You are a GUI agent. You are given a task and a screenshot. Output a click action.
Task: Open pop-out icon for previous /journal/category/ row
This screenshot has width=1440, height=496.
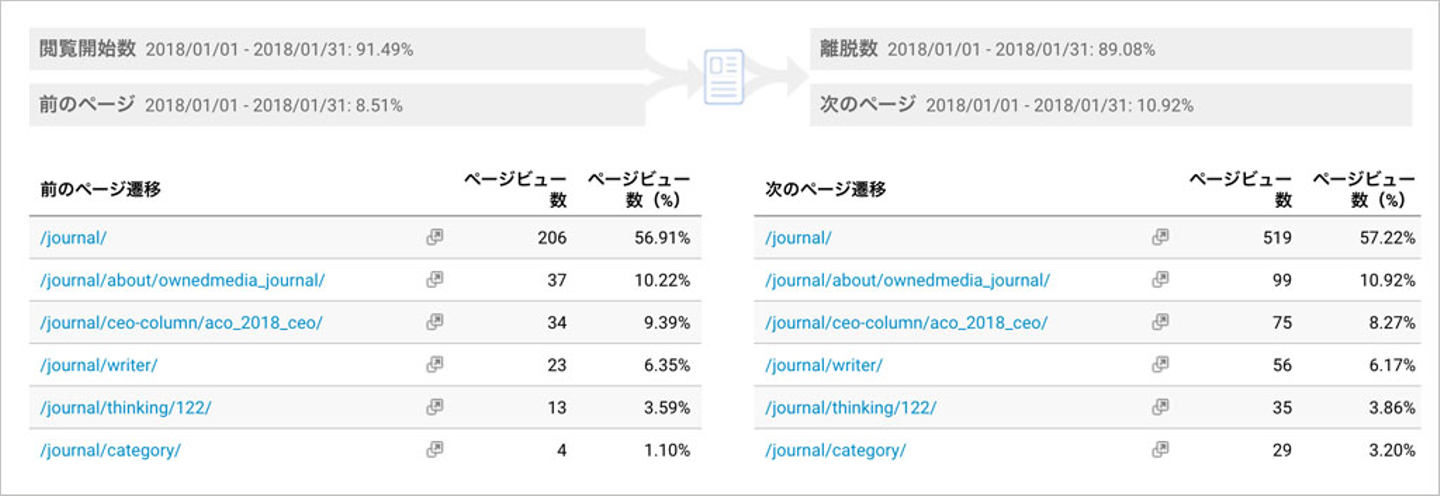pos(434,450)
